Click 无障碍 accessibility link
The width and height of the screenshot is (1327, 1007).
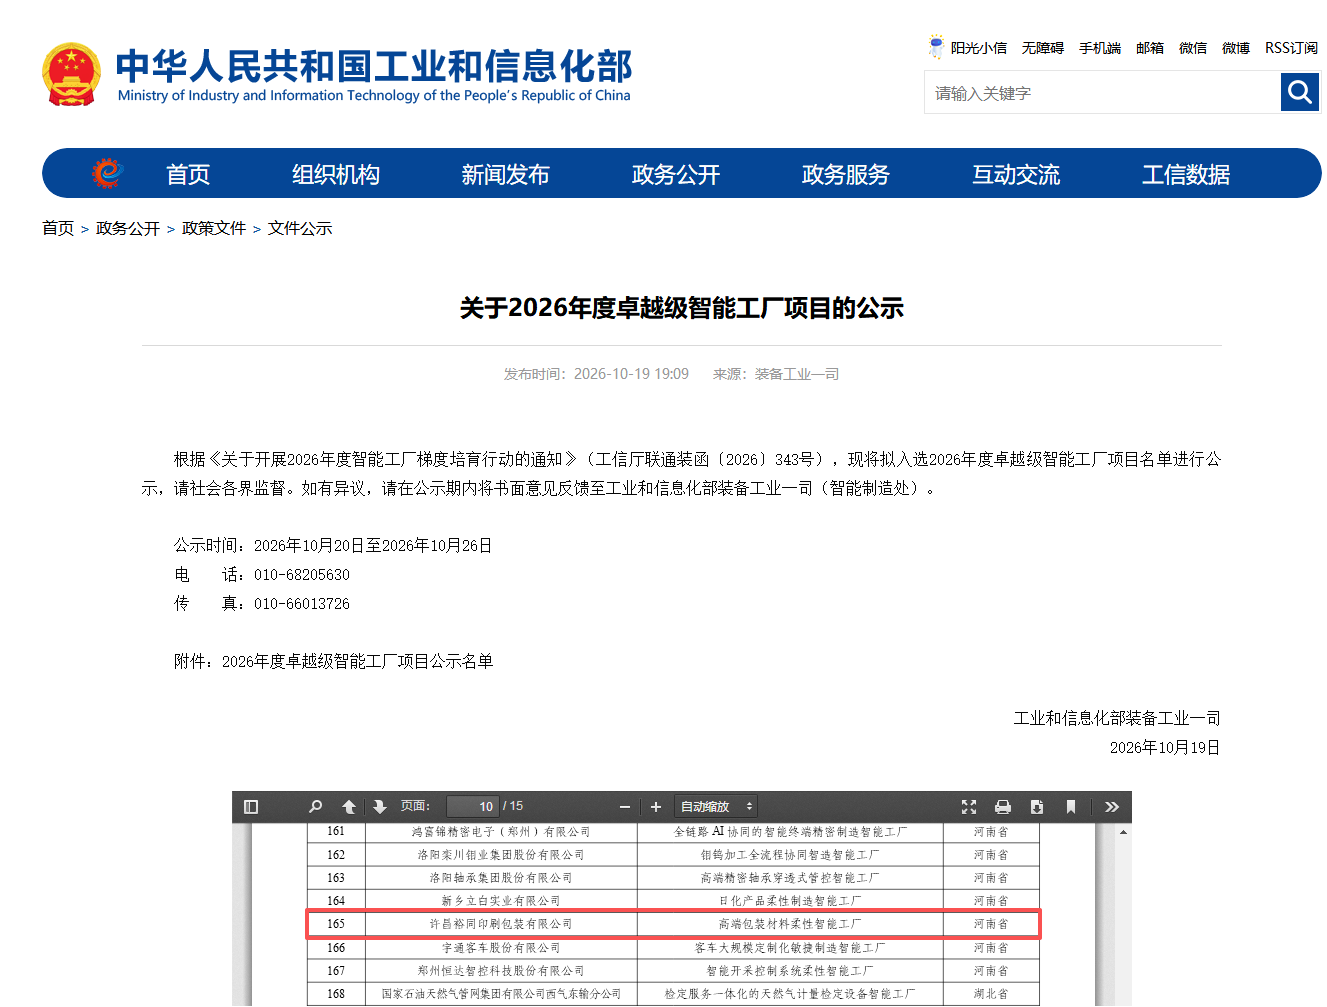coord(1043,48)
